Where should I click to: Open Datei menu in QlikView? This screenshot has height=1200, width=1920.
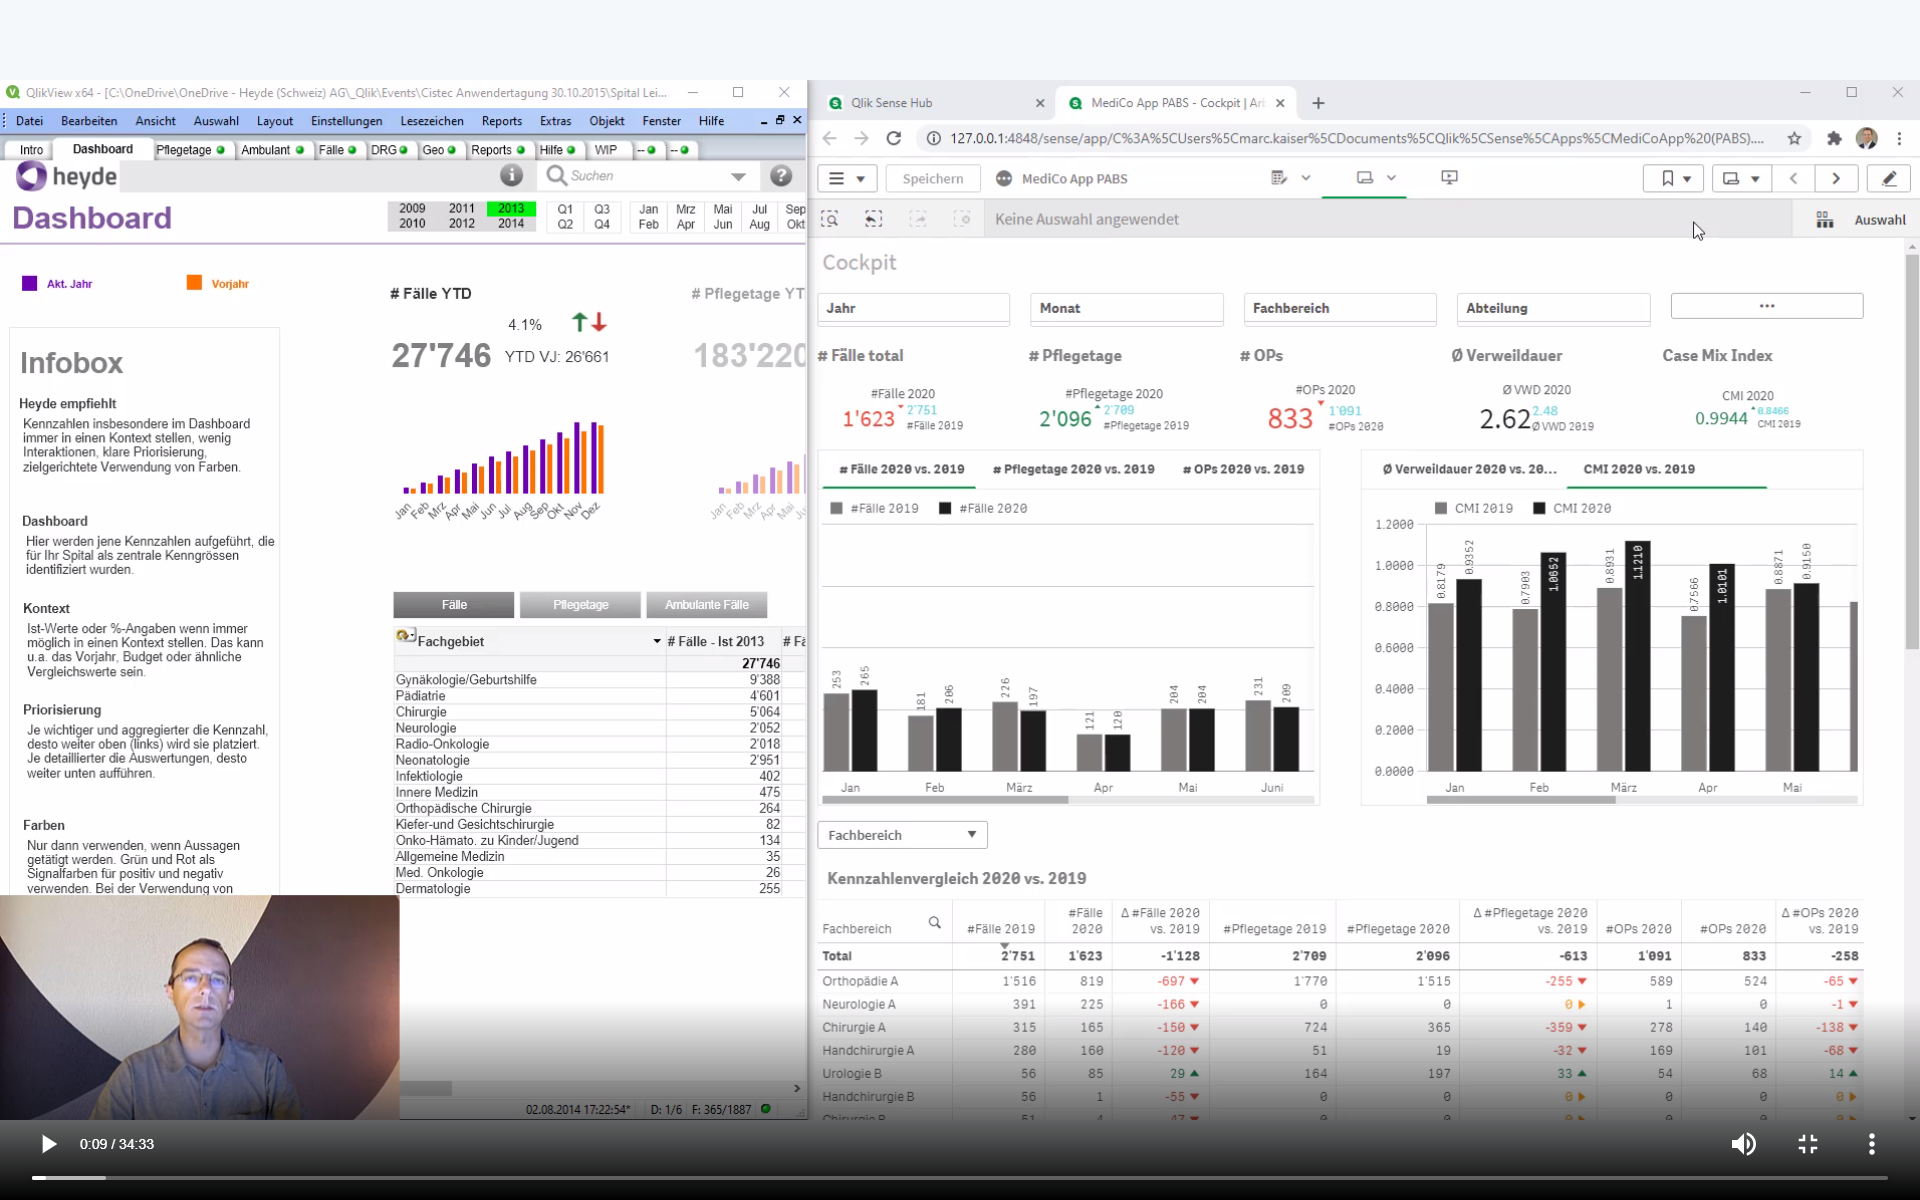29,121
